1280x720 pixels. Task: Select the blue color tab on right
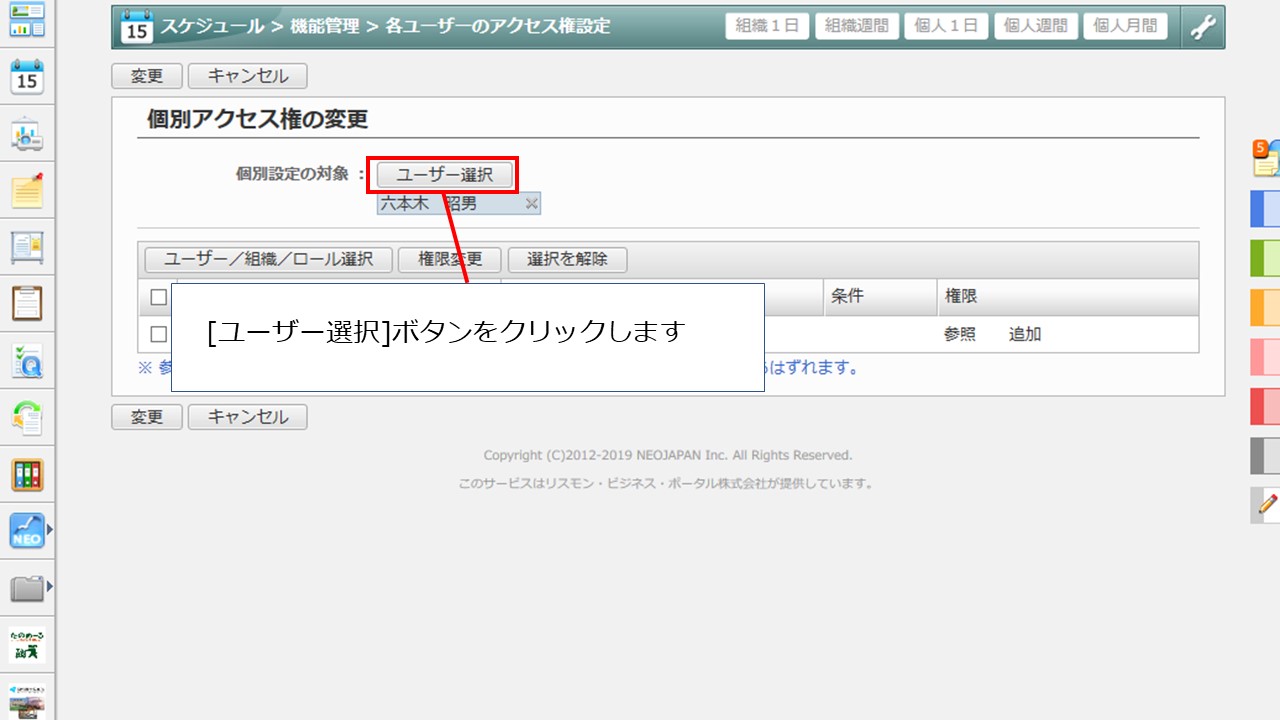1265,209
